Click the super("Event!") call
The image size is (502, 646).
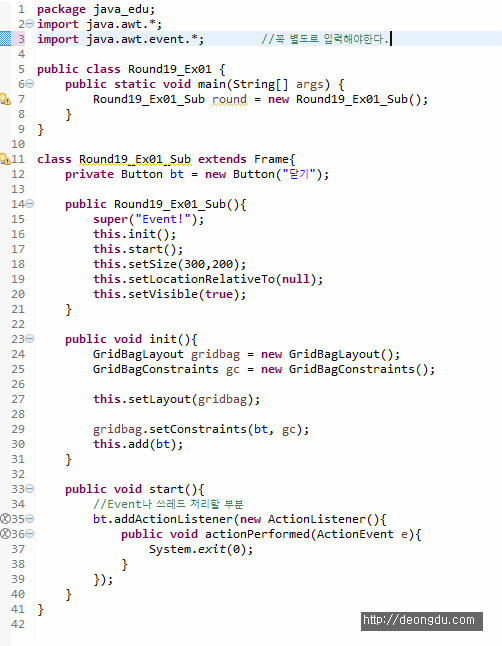coord(148,219)
